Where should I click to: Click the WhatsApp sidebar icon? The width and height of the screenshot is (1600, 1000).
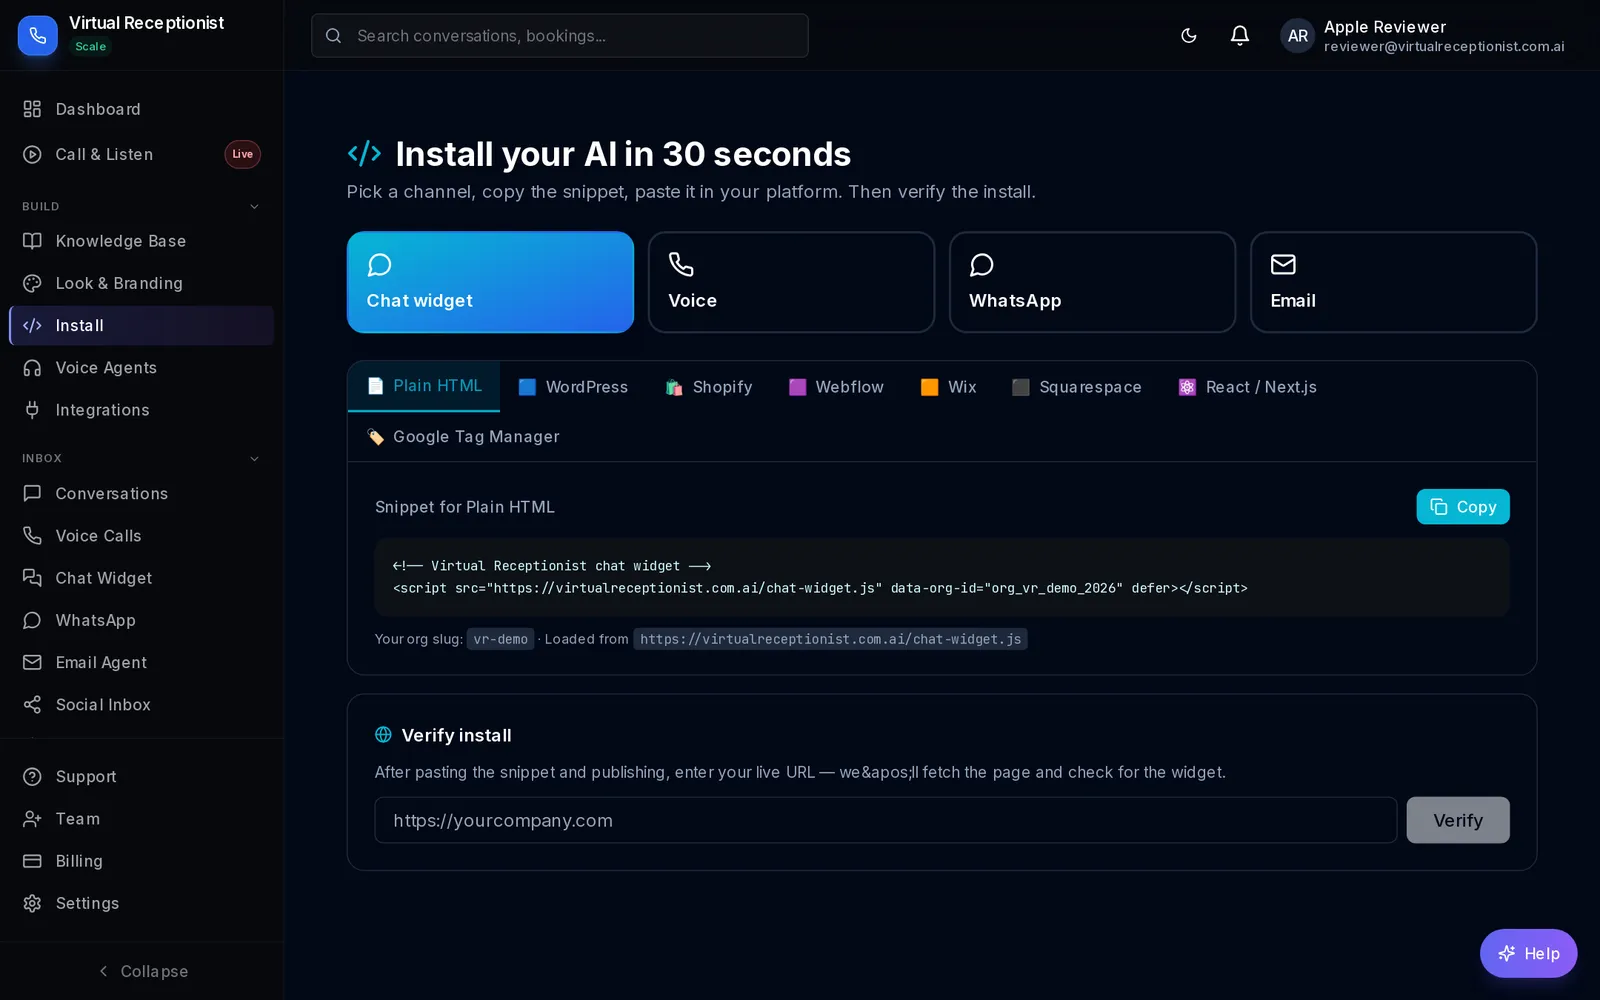tap(32, 620)
